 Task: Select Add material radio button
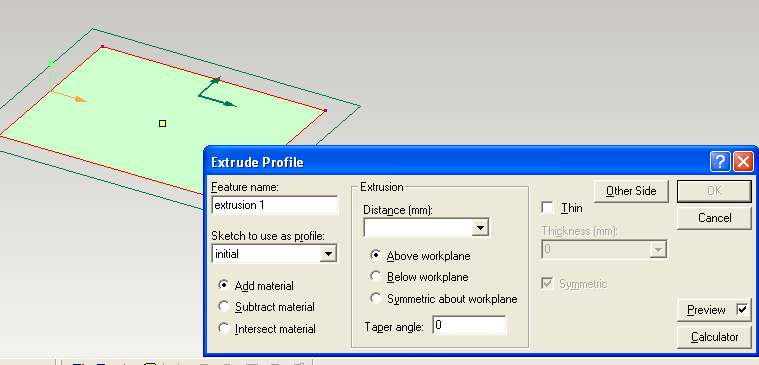pyautogui.click(x=224, y=286)
